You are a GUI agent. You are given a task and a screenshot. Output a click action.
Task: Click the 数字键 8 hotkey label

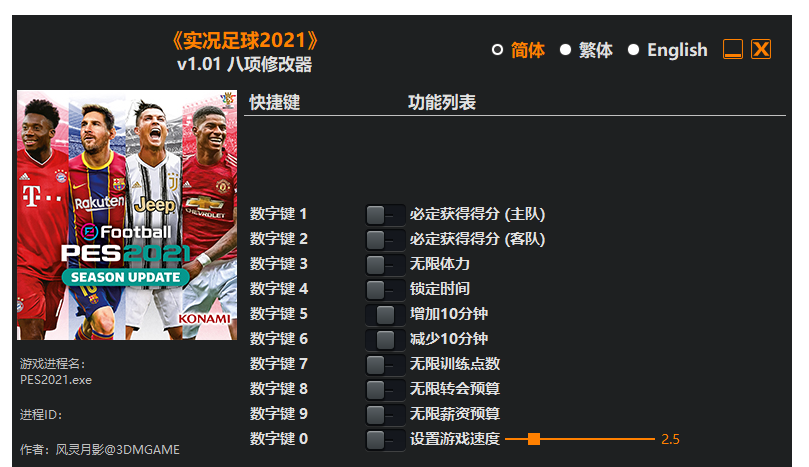point(279,389)
